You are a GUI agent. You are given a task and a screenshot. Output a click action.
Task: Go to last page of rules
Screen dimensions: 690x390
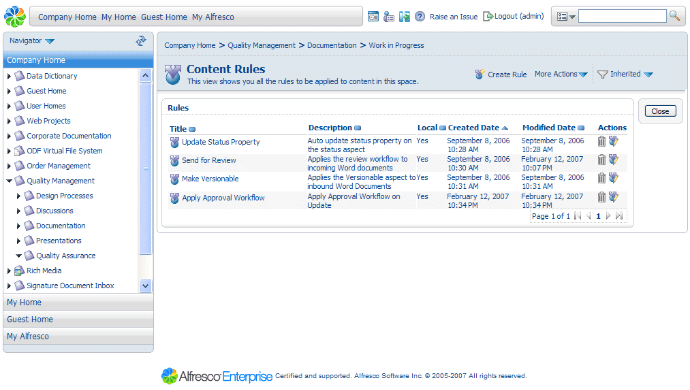(619, 216)
